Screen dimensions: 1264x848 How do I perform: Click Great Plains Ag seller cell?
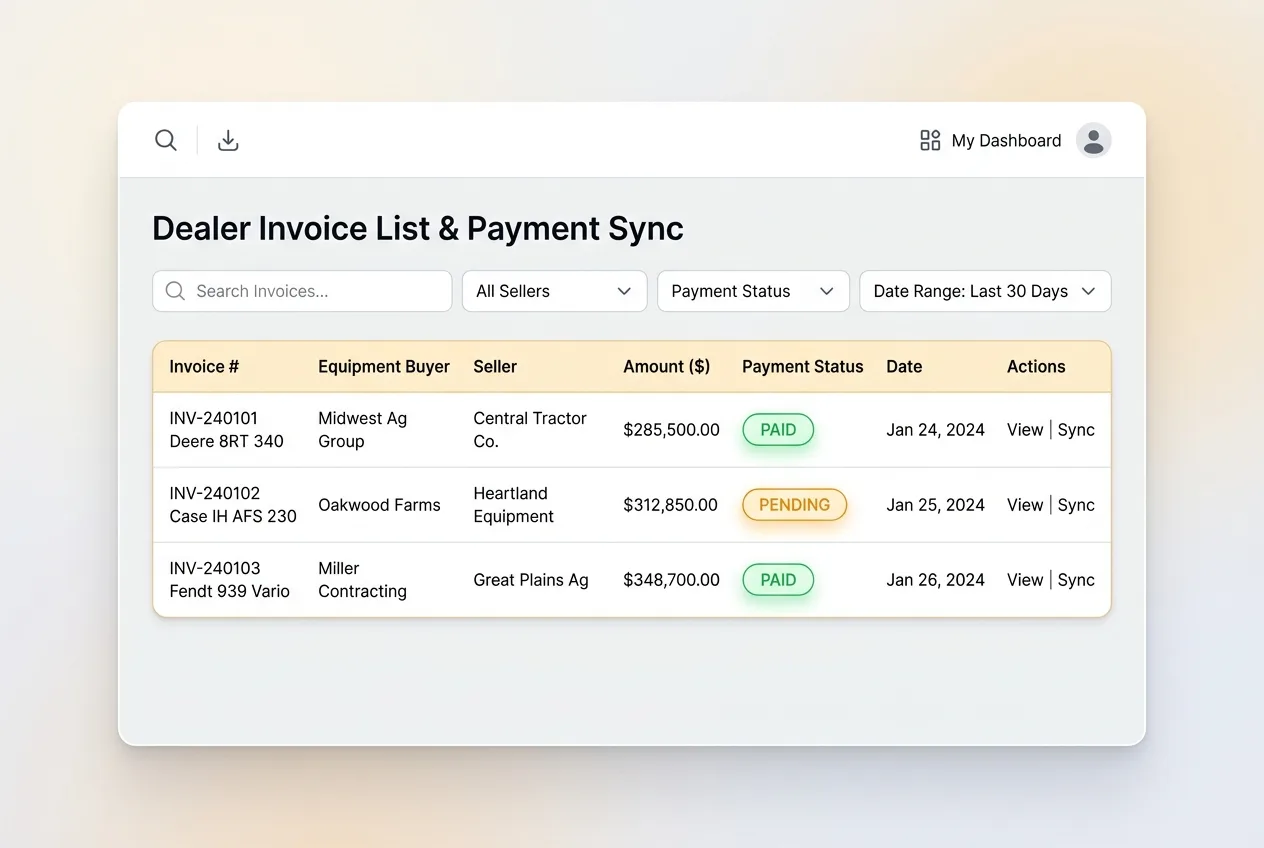pos(531,580)
